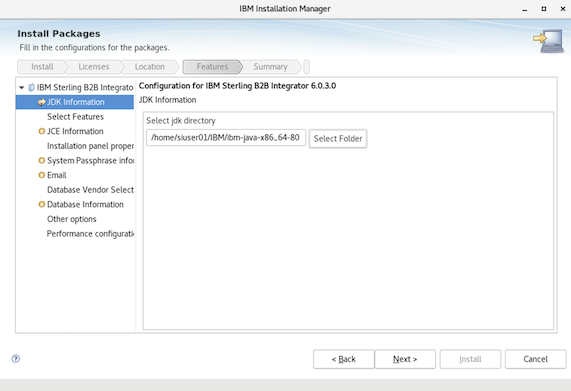Click the JDK Information arrow status icon

pos(42,102)
